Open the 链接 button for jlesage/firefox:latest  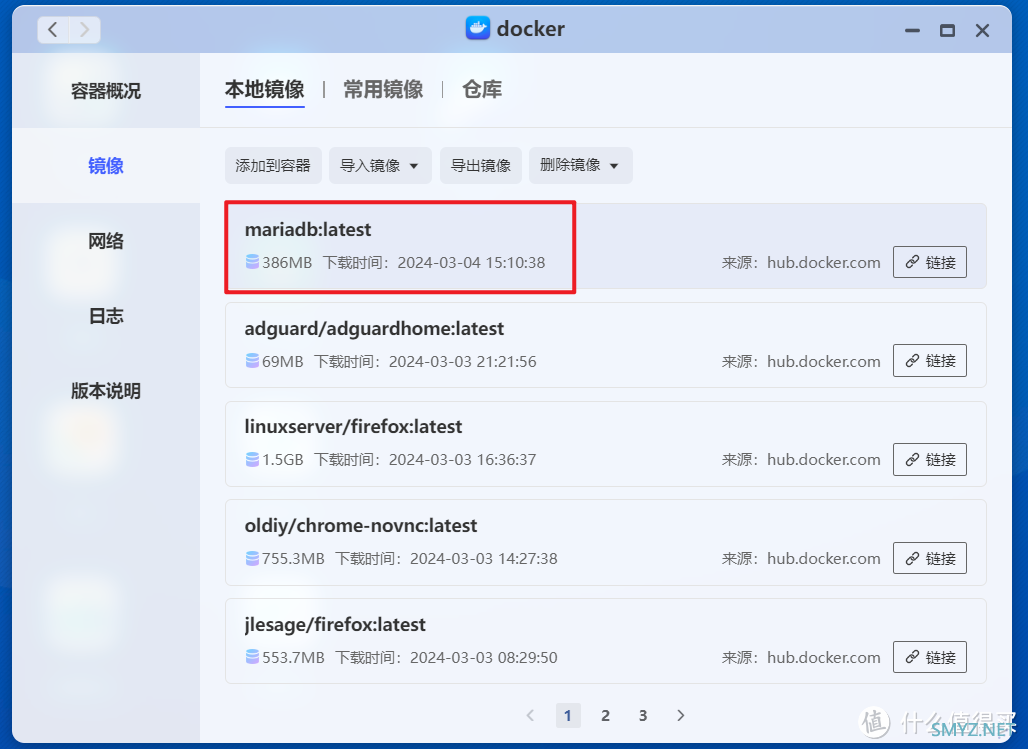pyautogui.click(x=930, y=657)
